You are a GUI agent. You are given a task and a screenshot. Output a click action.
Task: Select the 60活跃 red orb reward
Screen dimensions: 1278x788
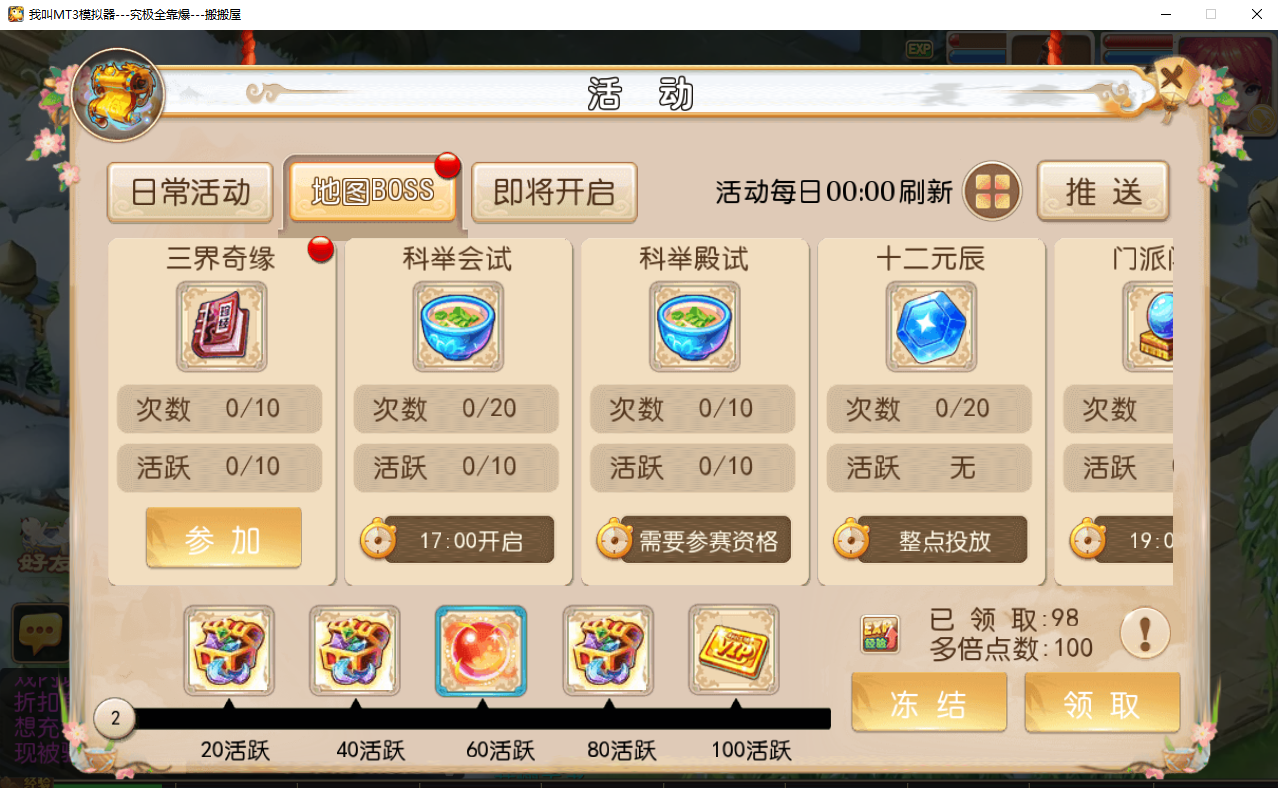click(481, 651)
